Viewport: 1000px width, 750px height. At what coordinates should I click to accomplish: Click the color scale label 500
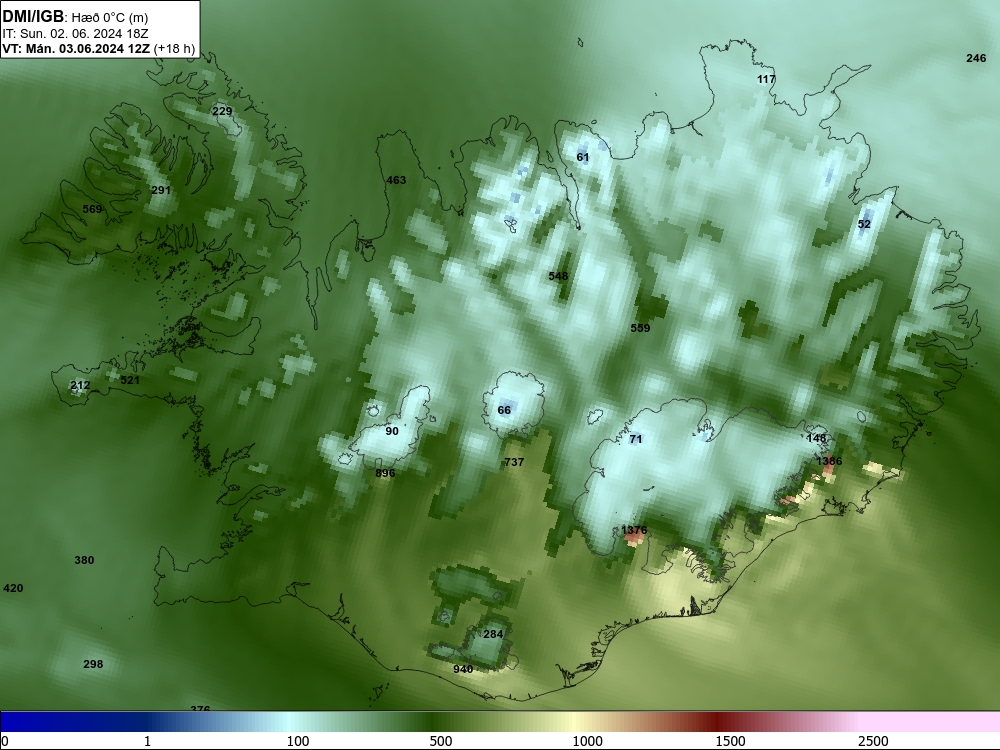point(441,741)
